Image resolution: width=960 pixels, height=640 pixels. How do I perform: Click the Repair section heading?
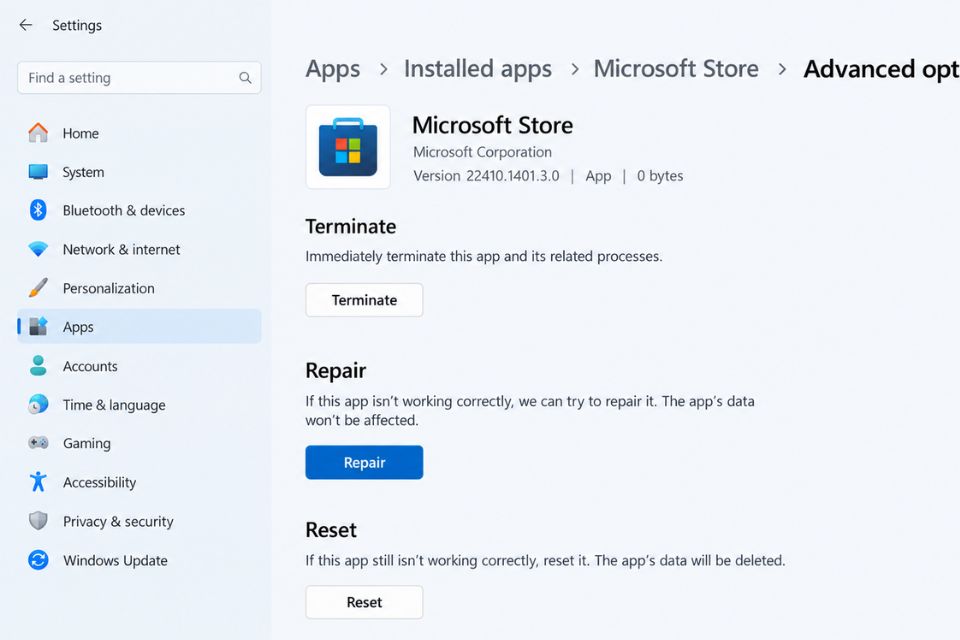pos(336,371)
